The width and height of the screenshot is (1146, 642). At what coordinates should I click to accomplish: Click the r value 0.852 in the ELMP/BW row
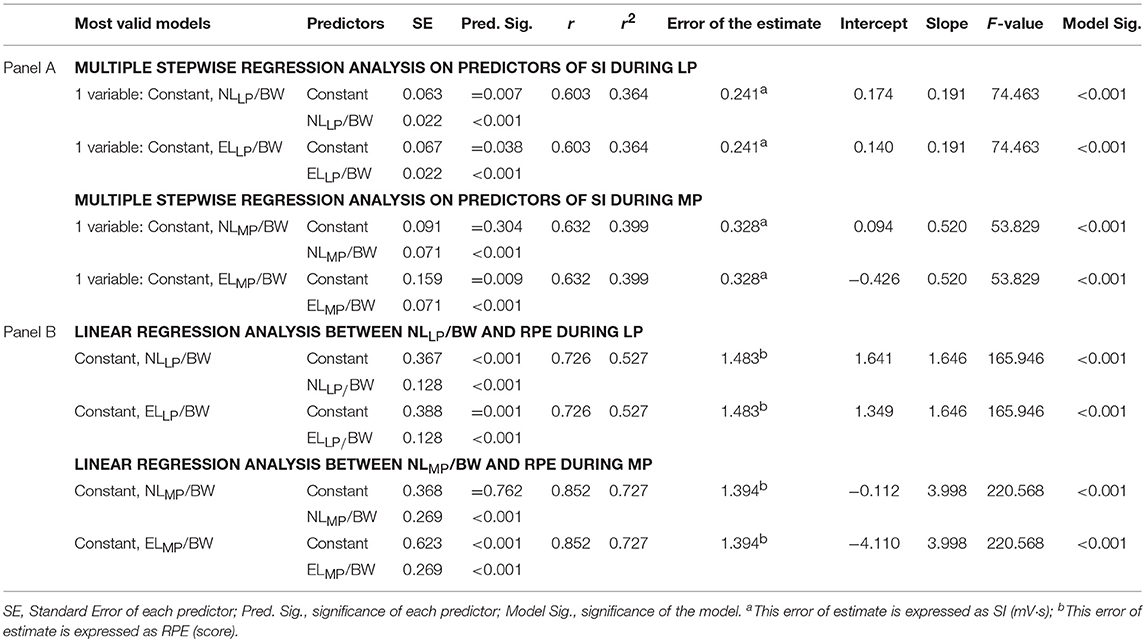click(570, 543)
